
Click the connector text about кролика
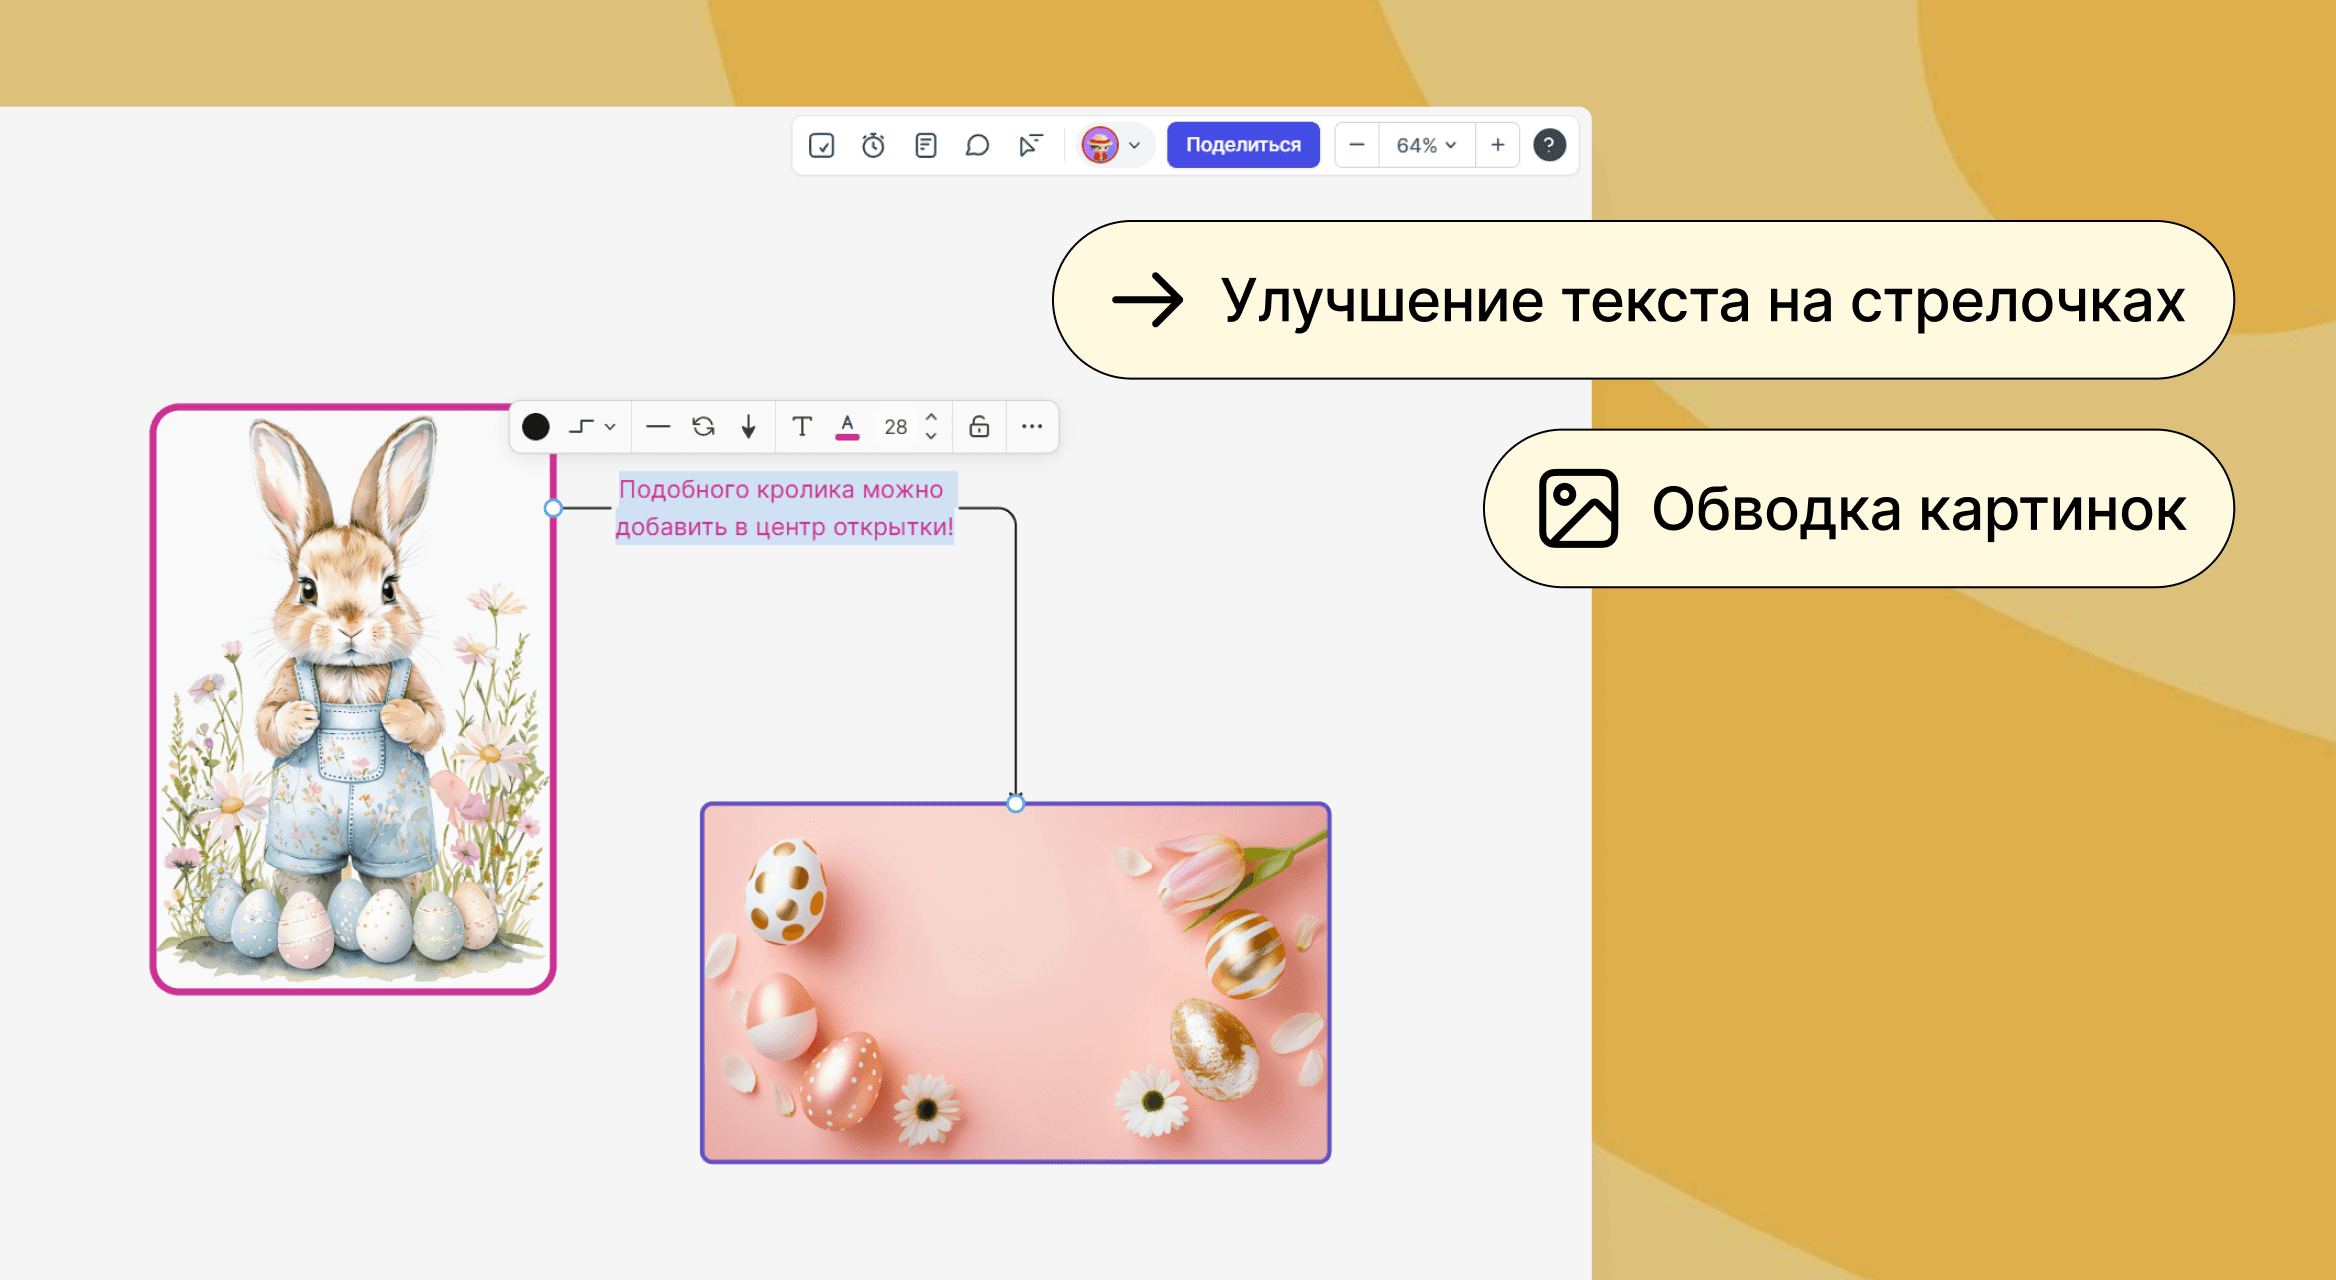[785, 508]
